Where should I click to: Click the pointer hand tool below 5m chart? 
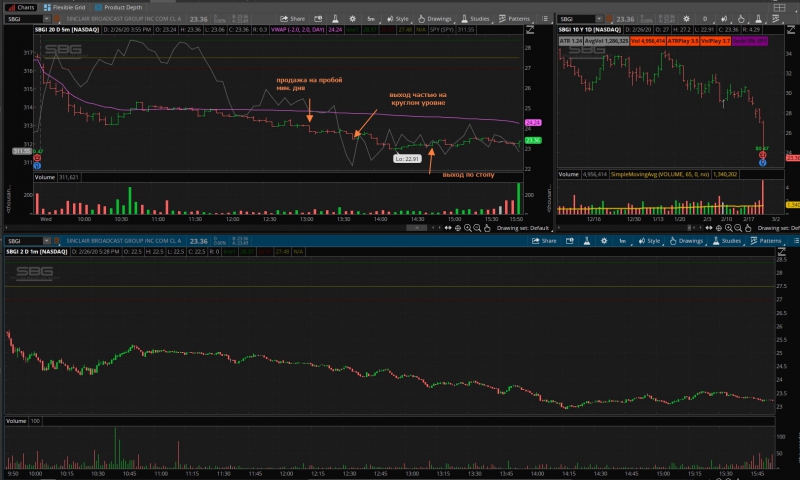coord(487,228)
